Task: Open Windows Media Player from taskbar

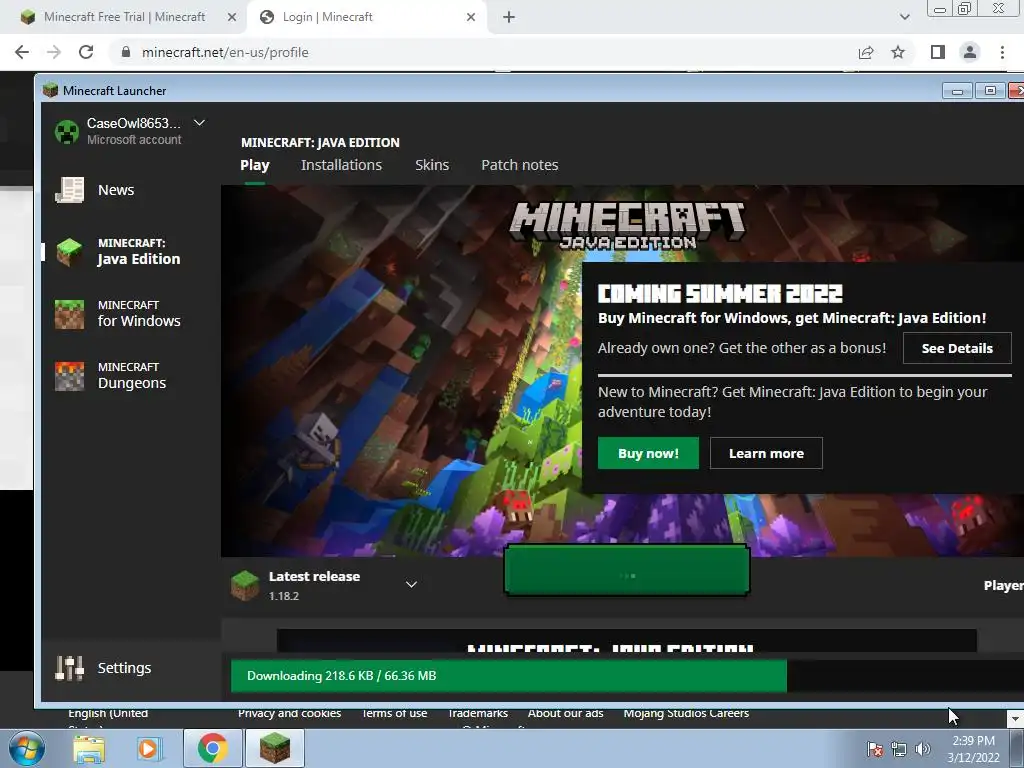Action: pyautogui.click(x=149, y=748)
